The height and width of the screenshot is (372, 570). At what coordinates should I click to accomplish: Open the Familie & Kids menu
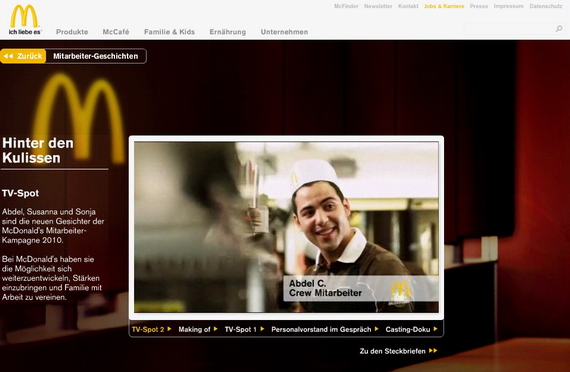[169, 32]
